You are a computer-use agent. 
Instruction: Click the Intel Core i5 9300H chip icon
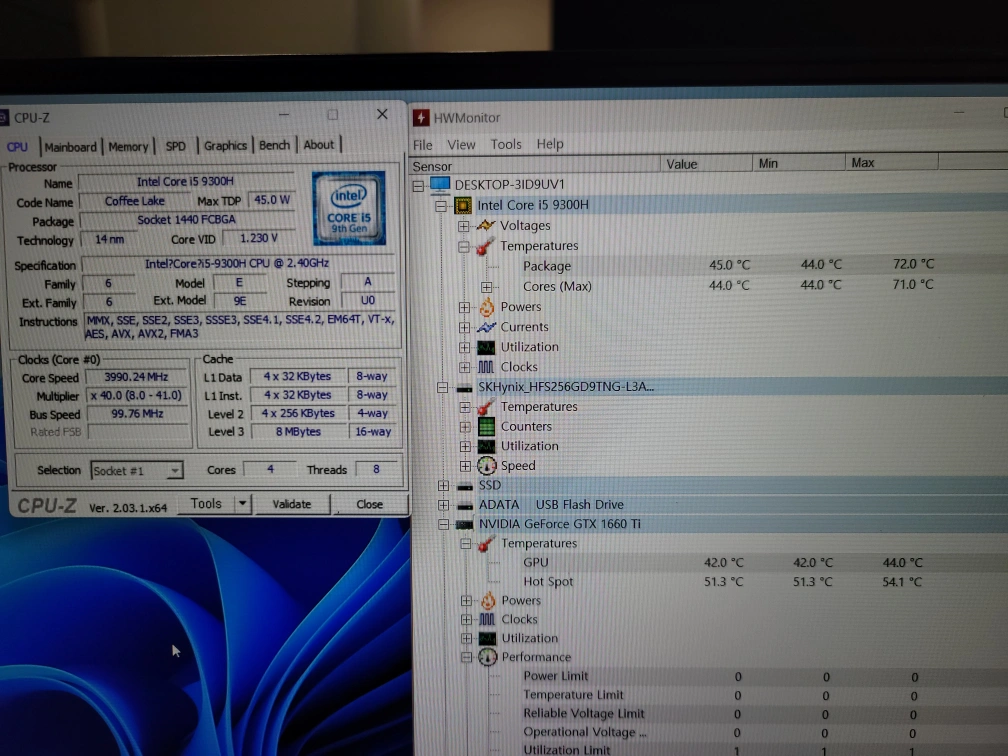(462, 206)
